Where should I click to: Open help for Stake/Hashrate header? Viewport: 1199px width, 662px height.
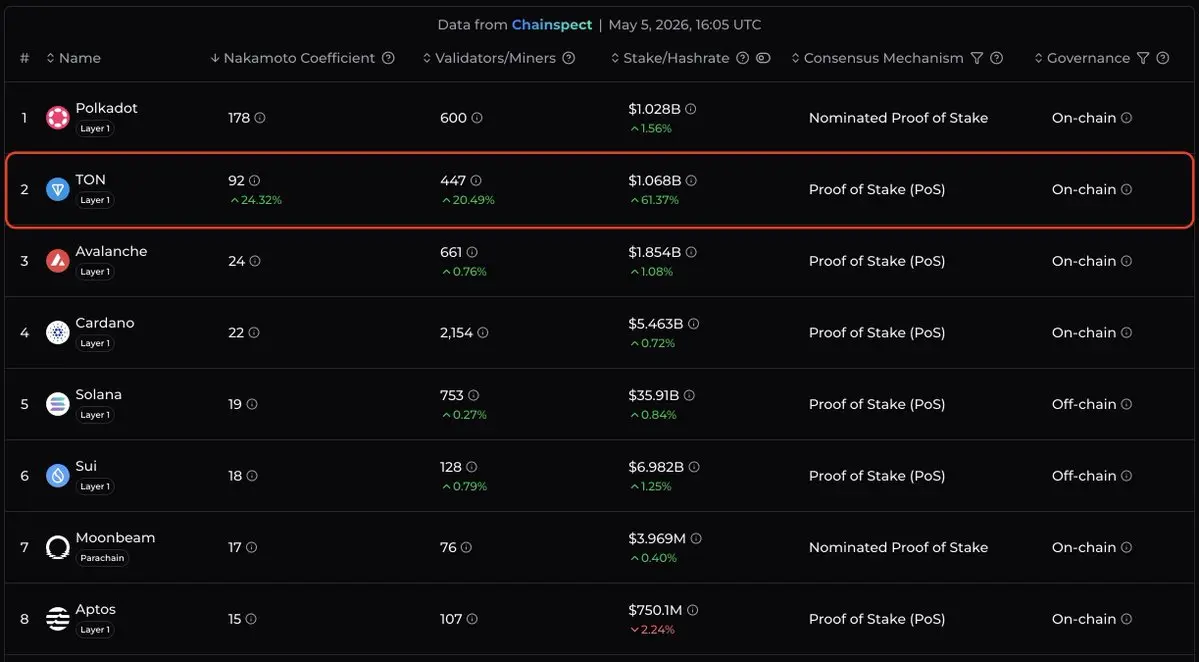pyautogui.click(x=742, y=58)
